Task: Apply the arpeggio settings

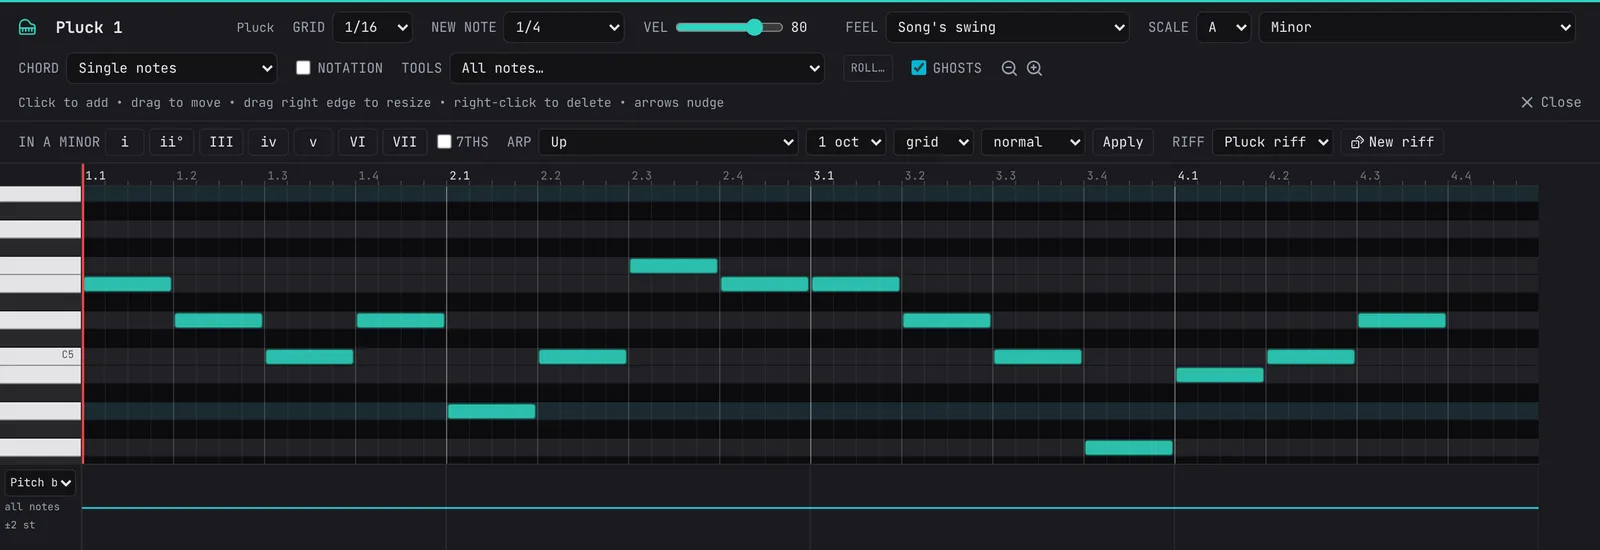Action: 1122,142
